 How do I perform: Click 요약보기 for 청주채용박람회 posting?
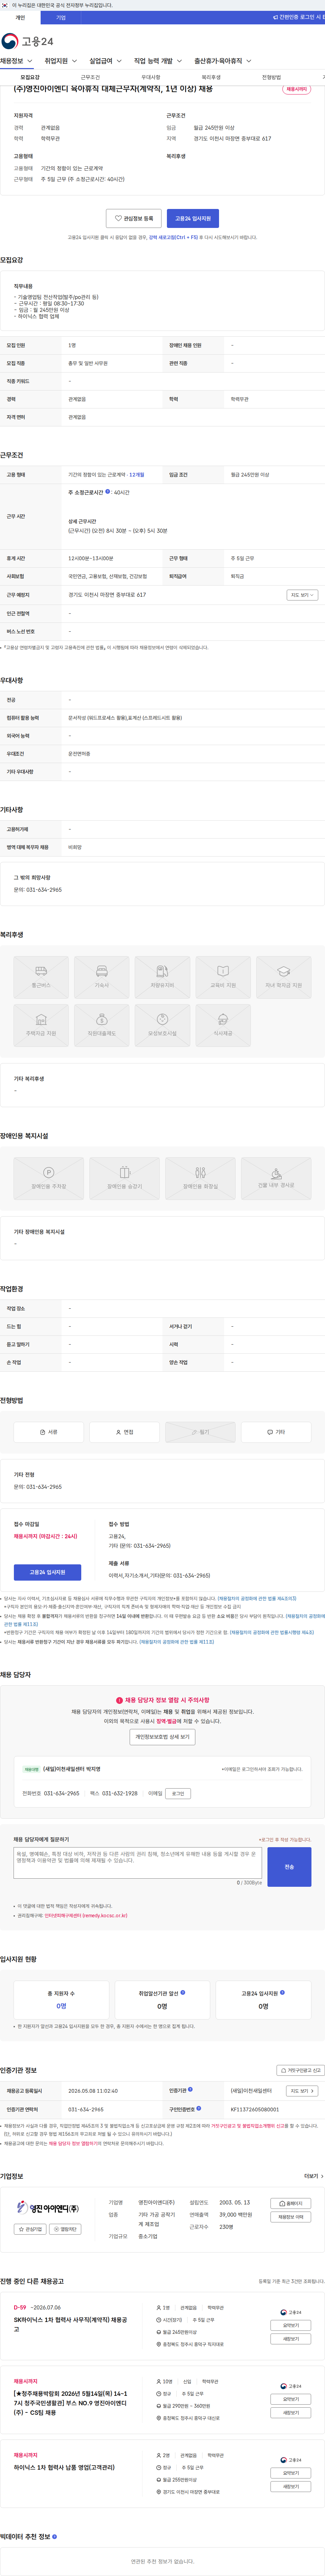[291, 2399]
